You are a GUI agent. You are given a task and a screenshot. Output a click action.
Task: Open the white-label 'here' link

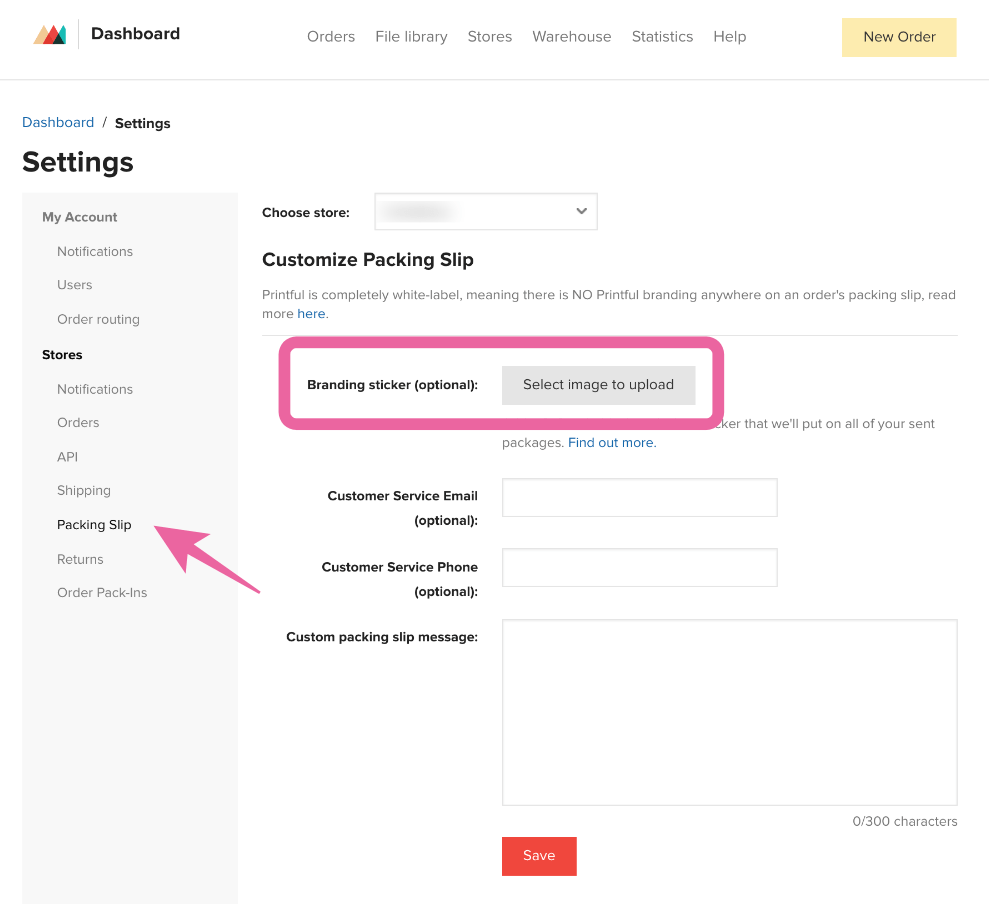[x=311, y=313]
